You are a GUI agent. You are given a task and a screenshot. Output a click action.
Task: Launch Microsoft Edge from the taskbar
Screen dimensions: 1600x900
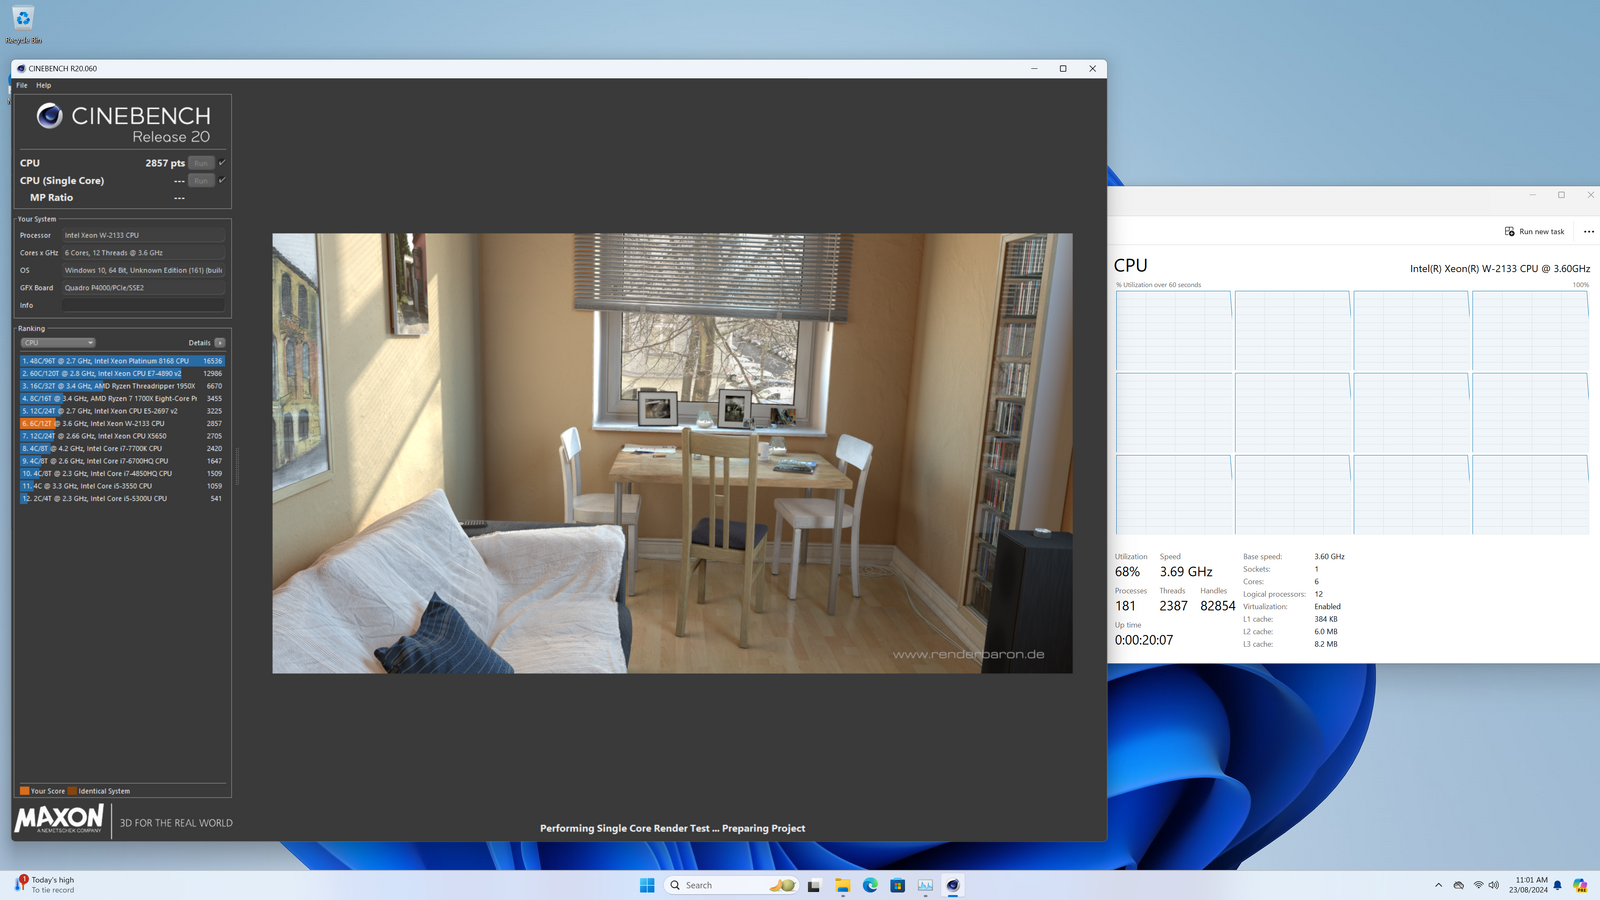870,885
